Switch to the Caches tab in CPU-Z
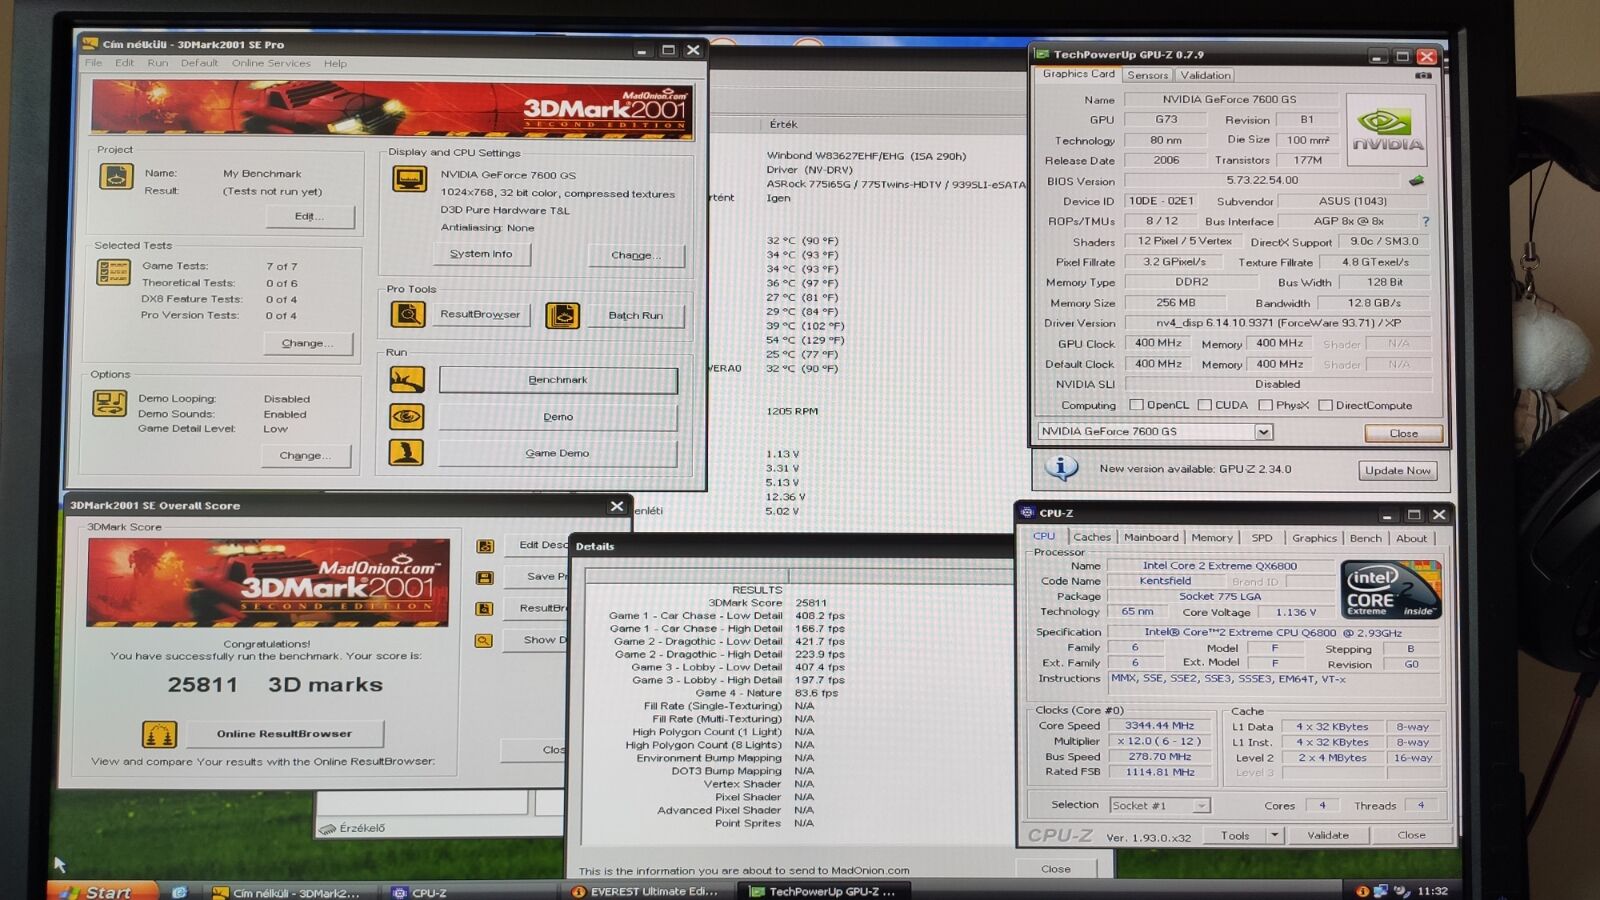Image resolution: width=1600 pixels, height=900 pixels. tap(1092, 538)
